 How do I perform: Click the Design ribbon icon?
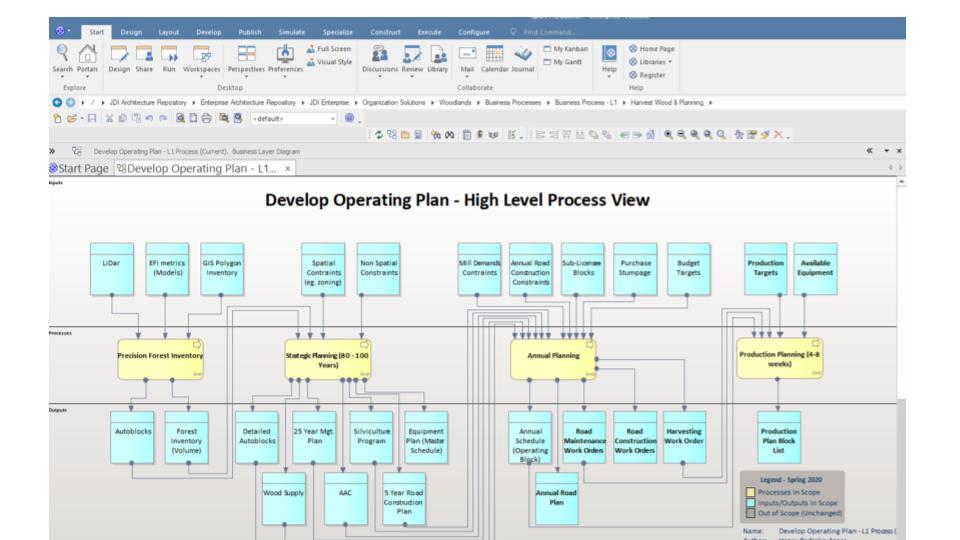tap(119, 59)
